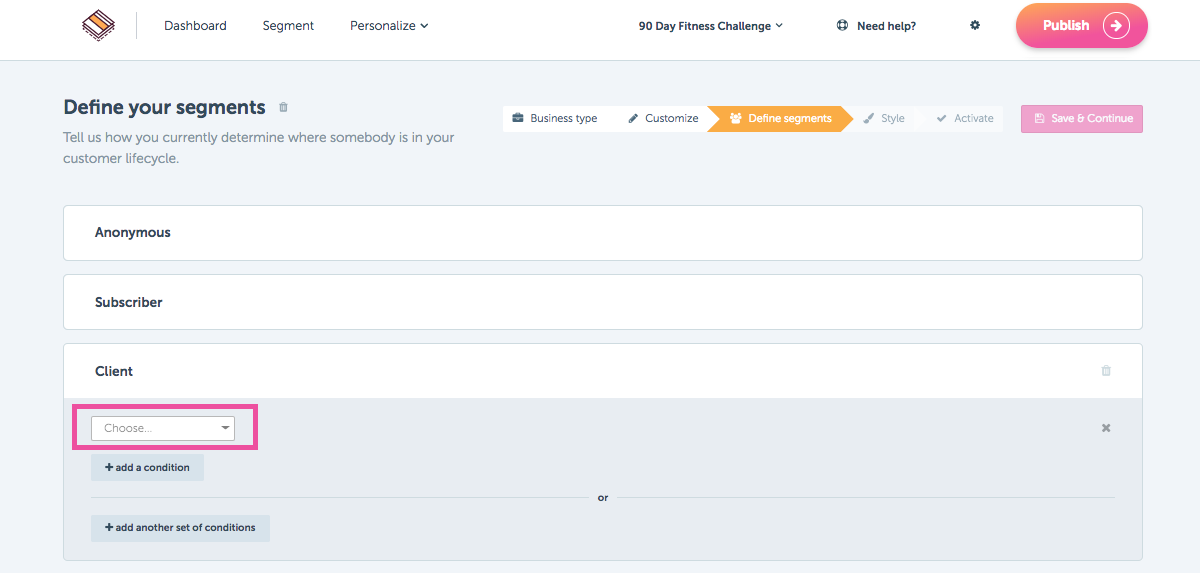
Task: Go to the Dashboard menu item
Action: point(195,26)
